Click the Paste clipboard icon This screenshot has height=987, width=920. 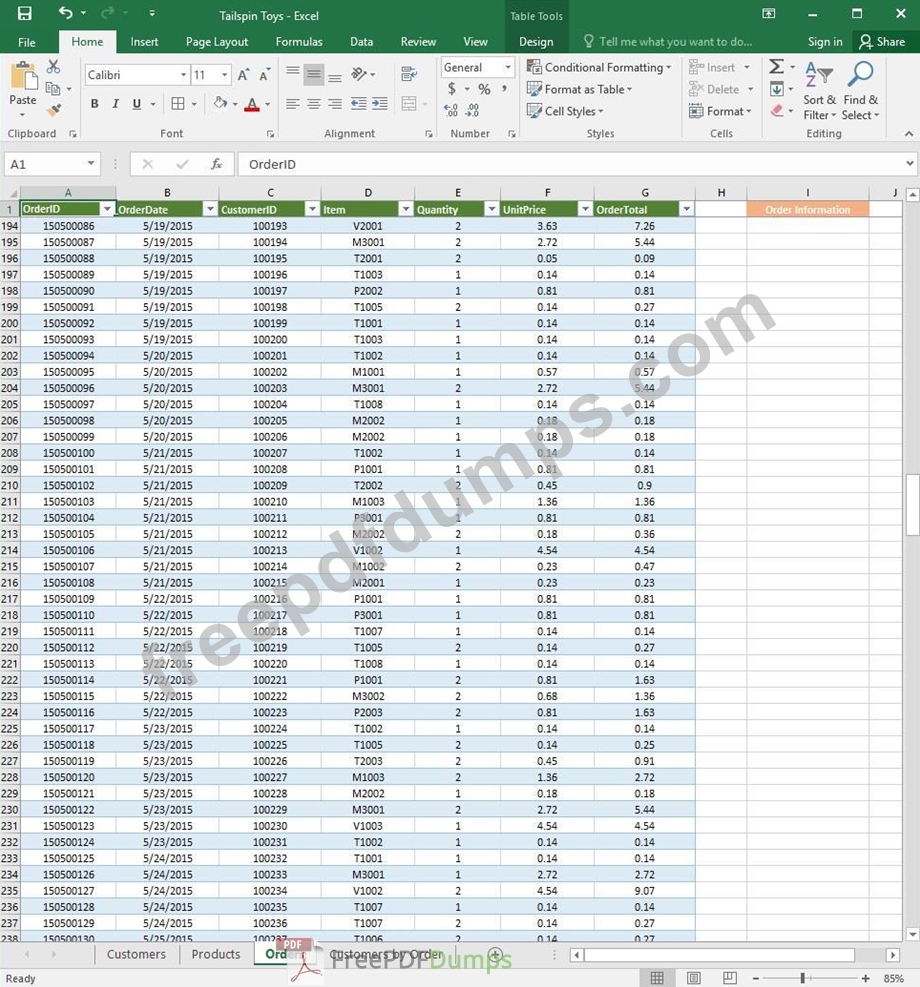(x=23, y=77)
